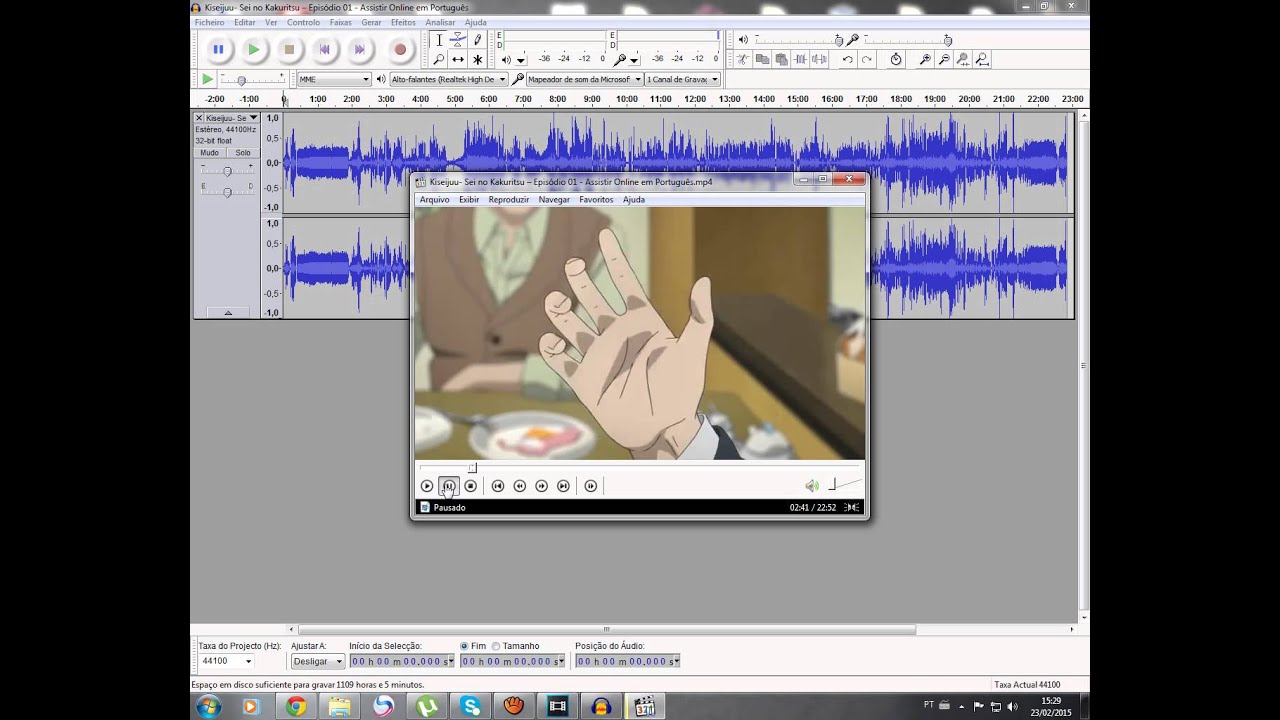Click the video player seek bar thumb
The image size is (1280, 720).
pos(472,468)
